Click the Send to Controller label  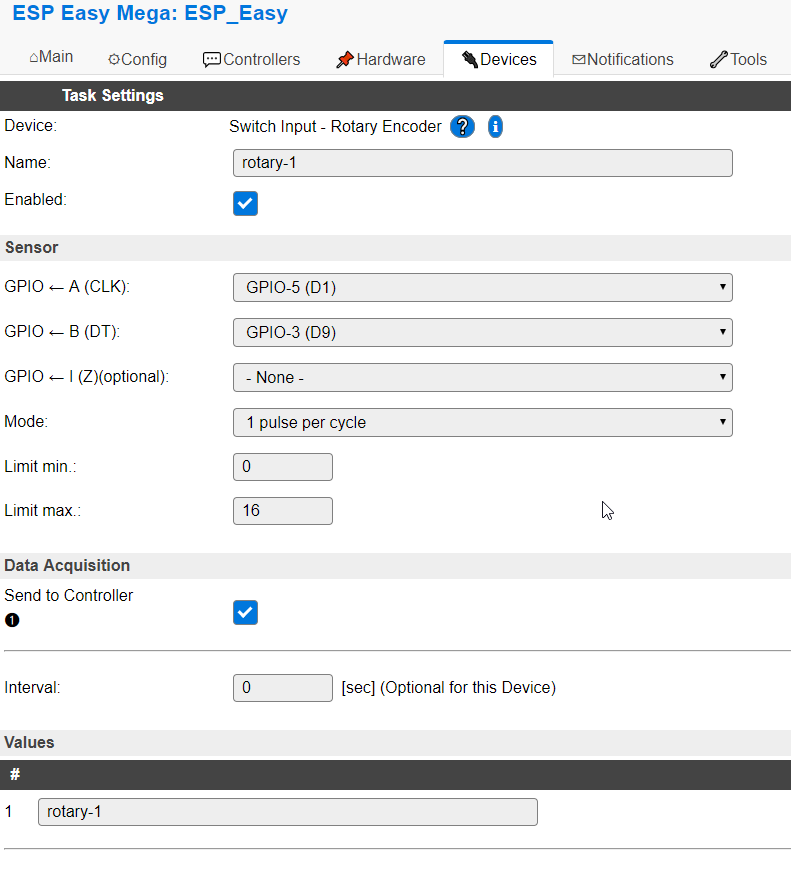tap(69, 595)
